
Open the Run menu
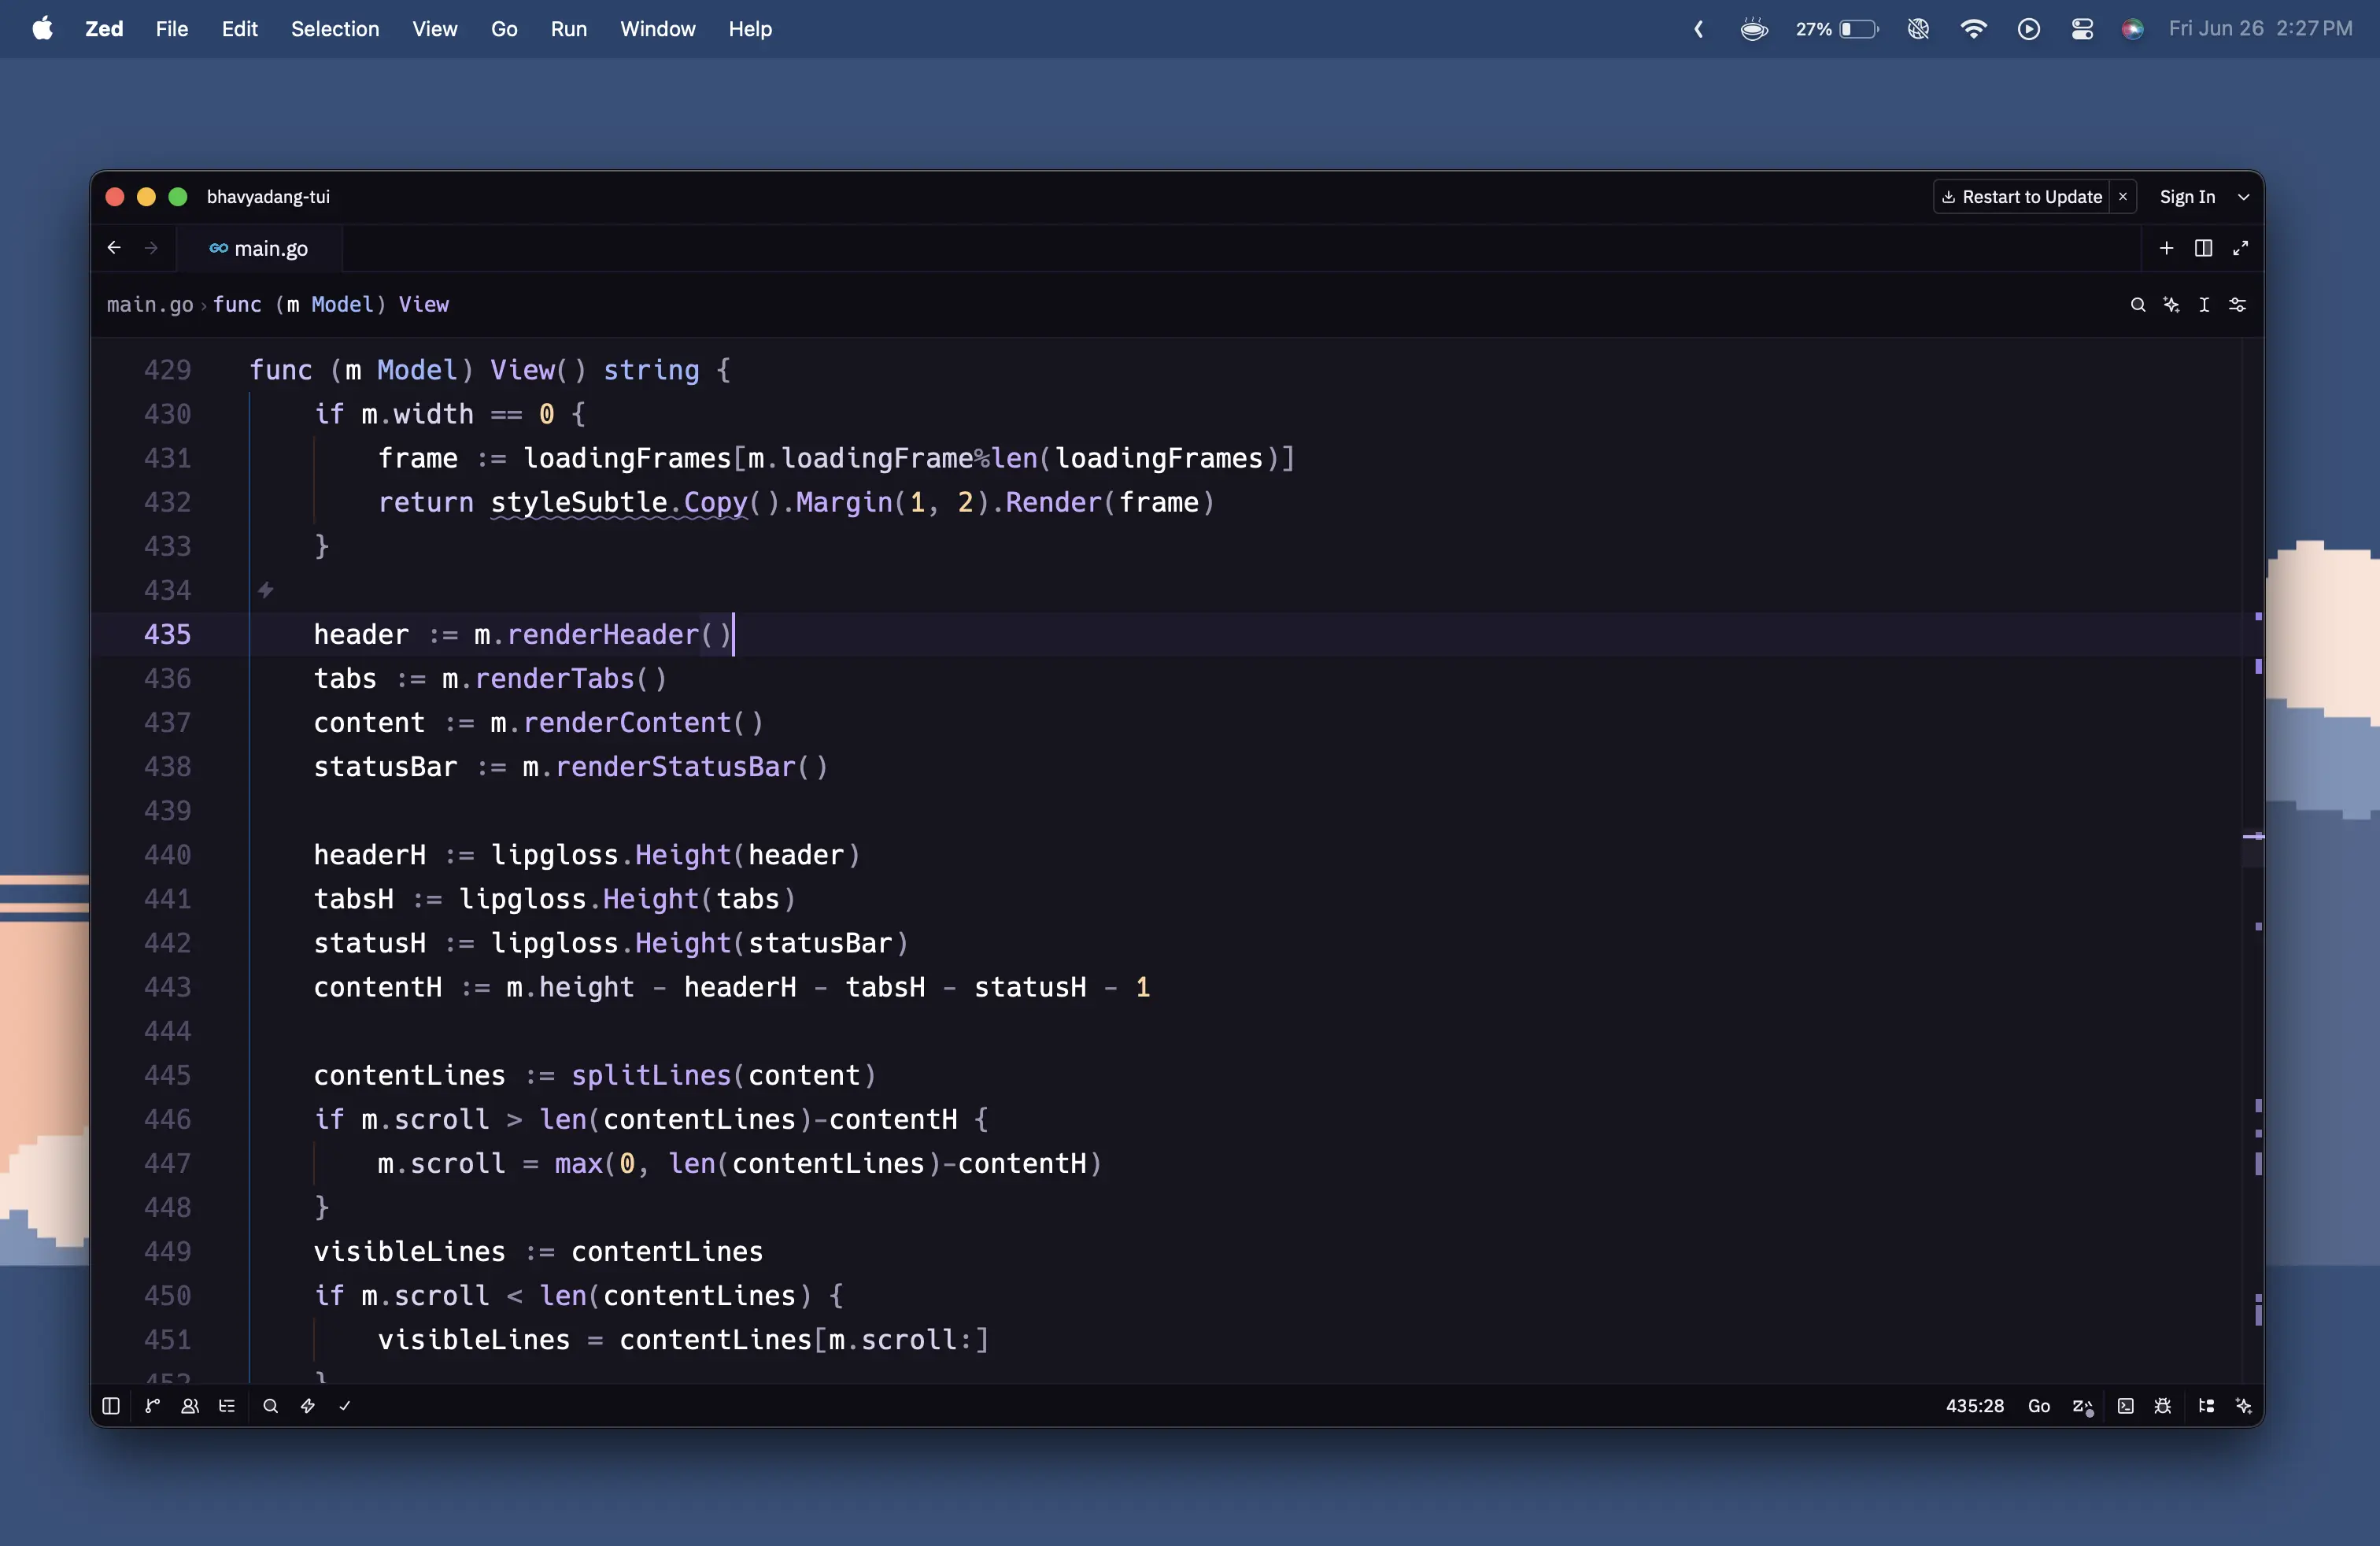pos(569,29)
